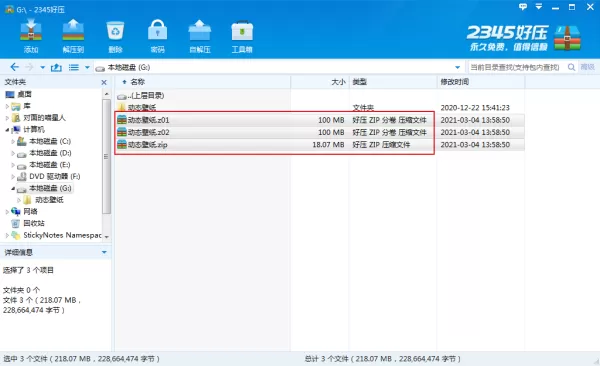
Task: Select 本地磁盘 (E:) in the tree
Action: 50,165
